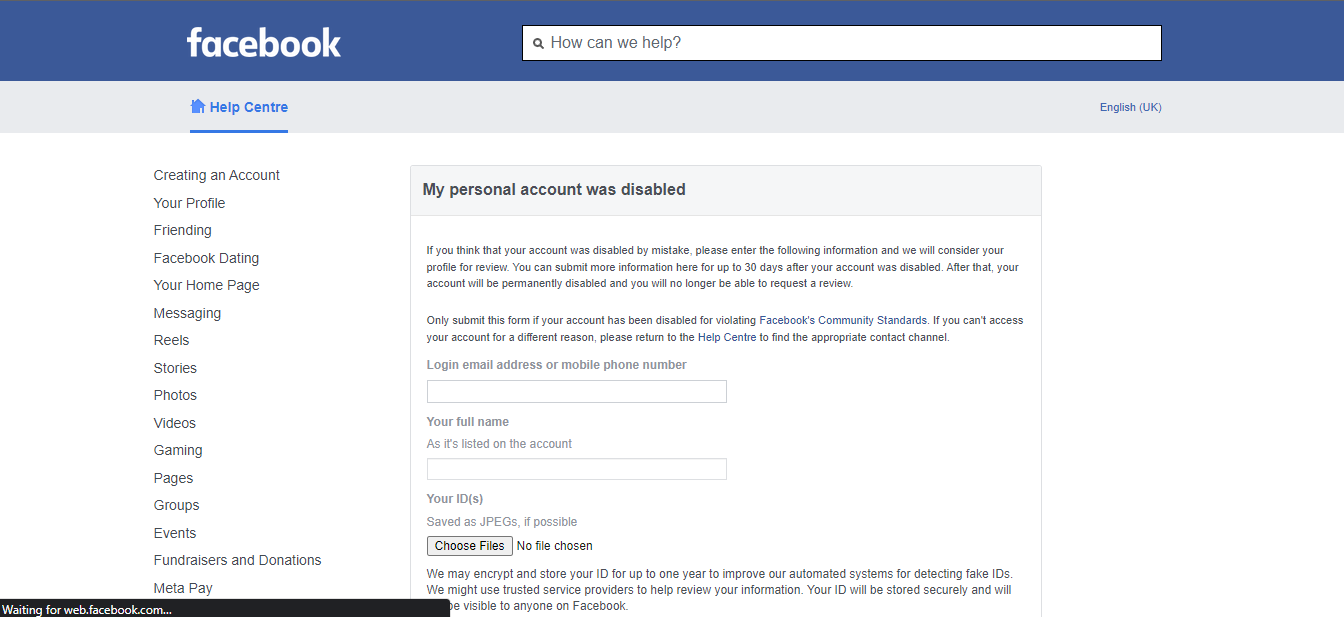Click the login email or phone field
Screen dimensions: 1344x617
click(x=576, y=392)
